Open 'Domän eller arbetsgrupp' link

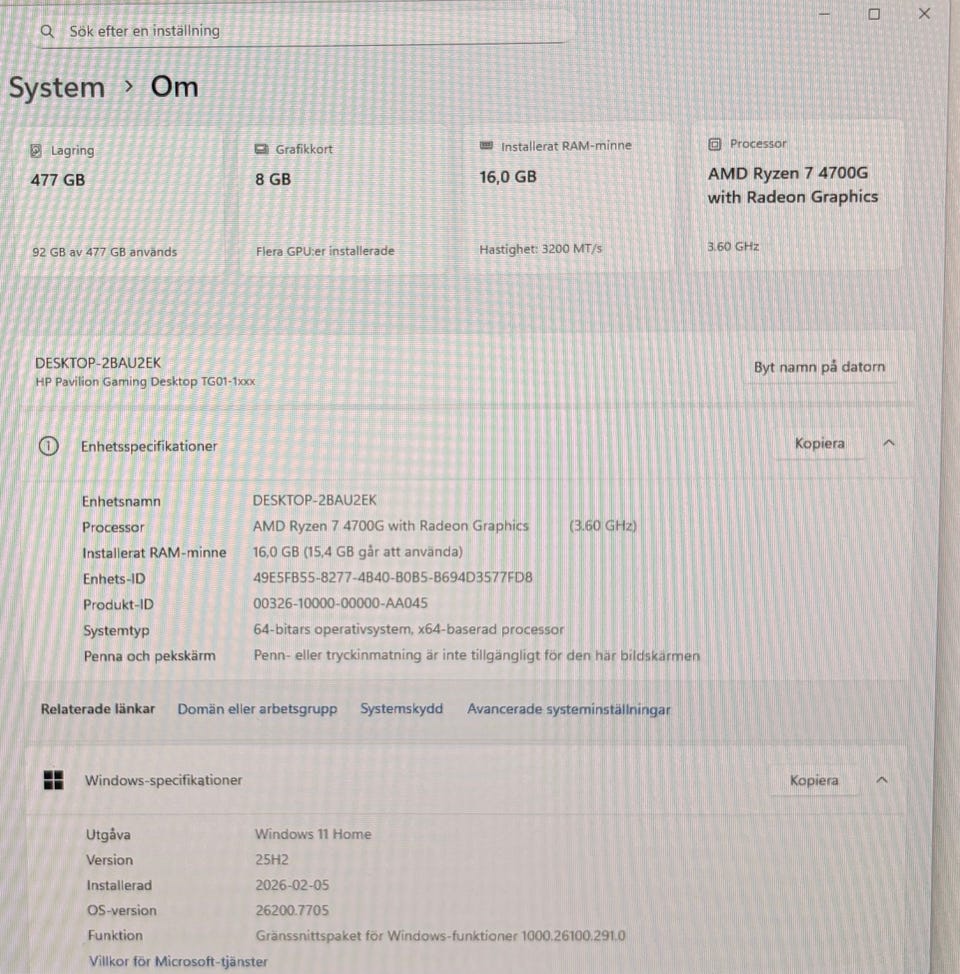(257, 709)
